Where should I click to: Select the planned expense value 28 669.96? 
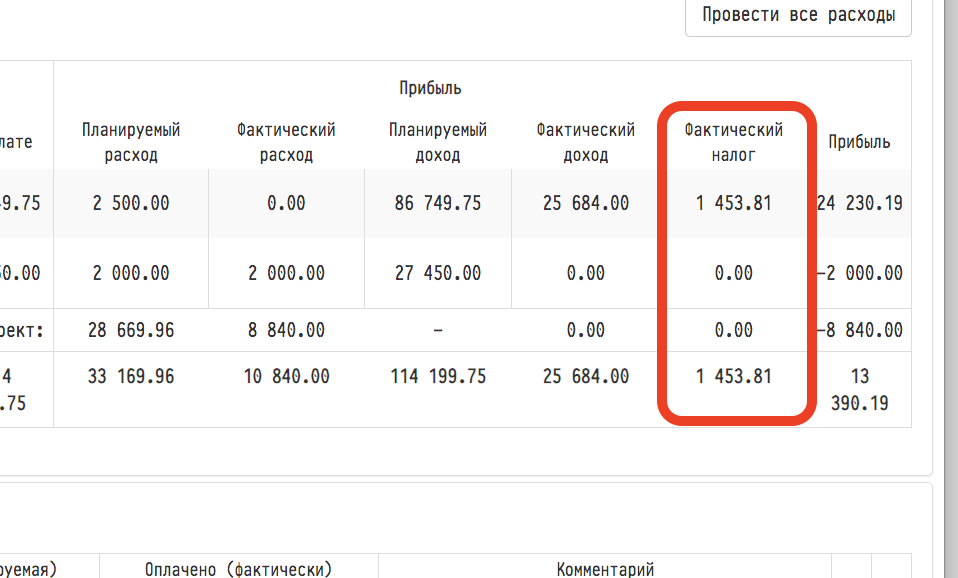[x=131, y=330]
